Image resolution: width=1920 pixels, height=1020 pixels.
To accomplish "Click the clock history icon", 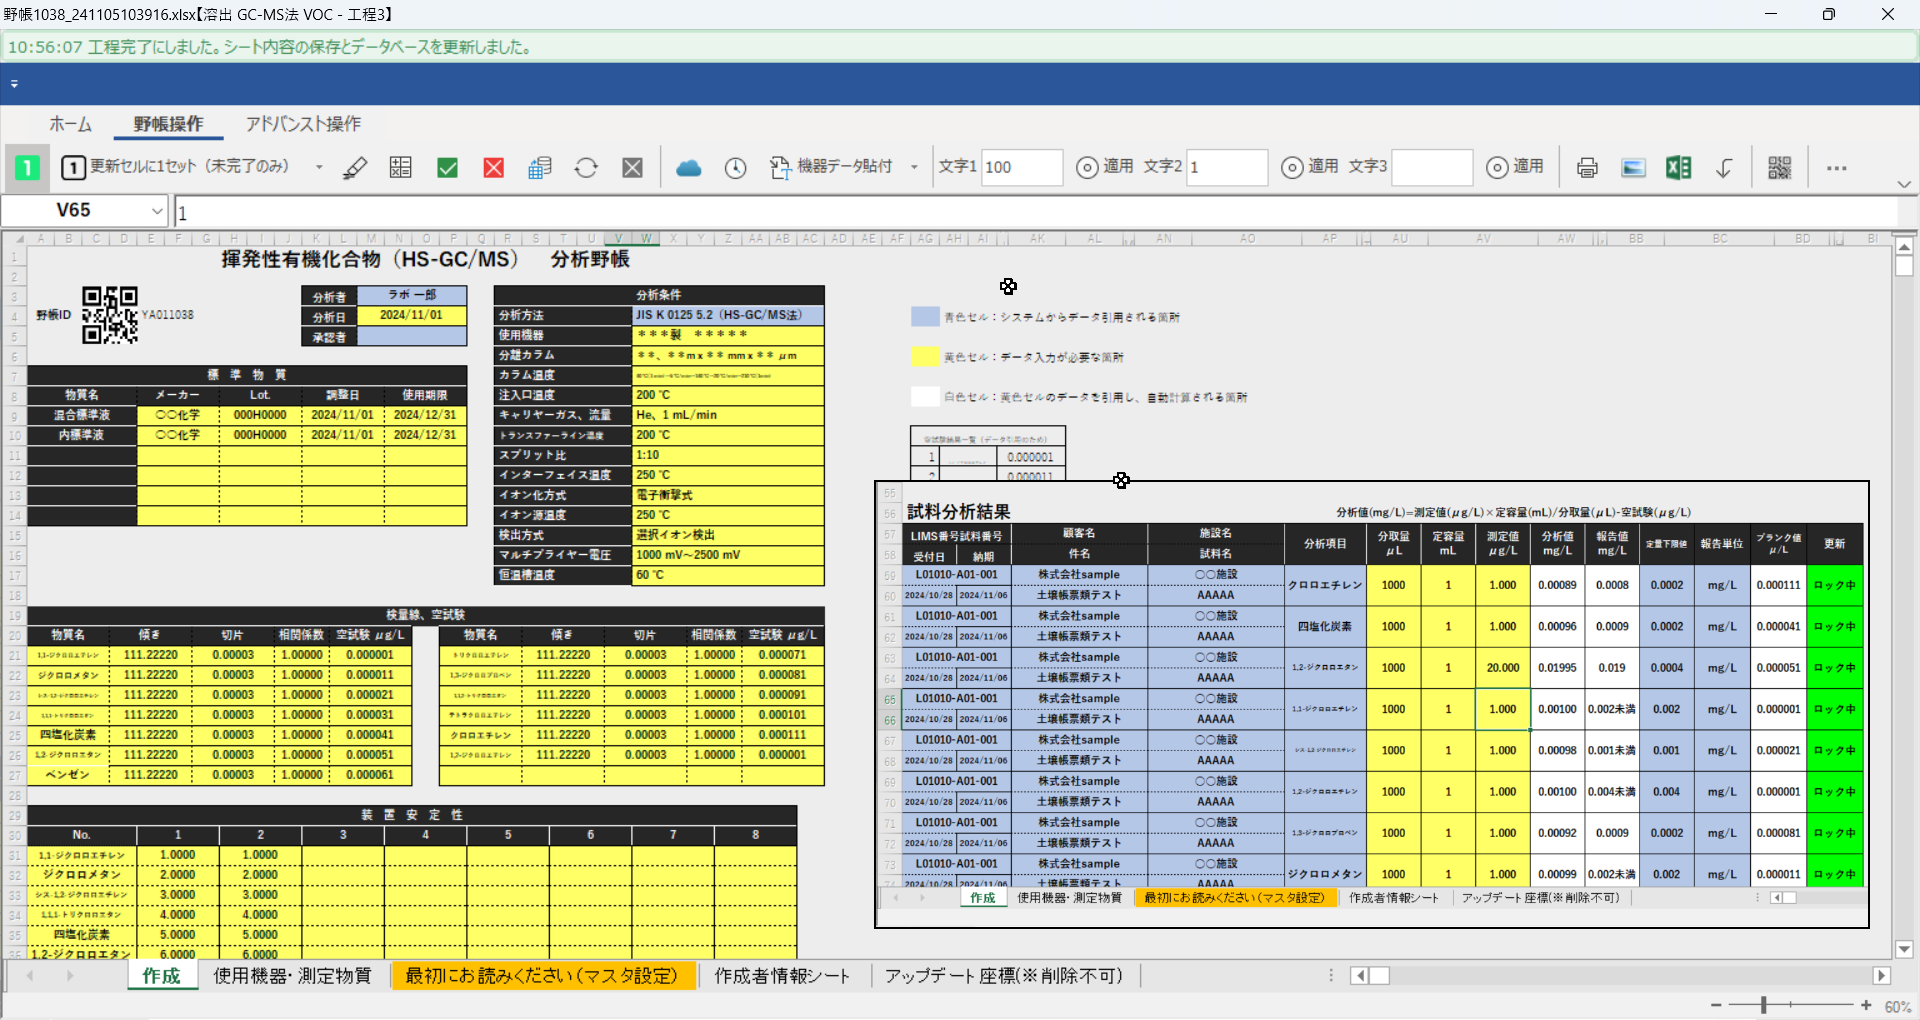I will click(735, 167).
